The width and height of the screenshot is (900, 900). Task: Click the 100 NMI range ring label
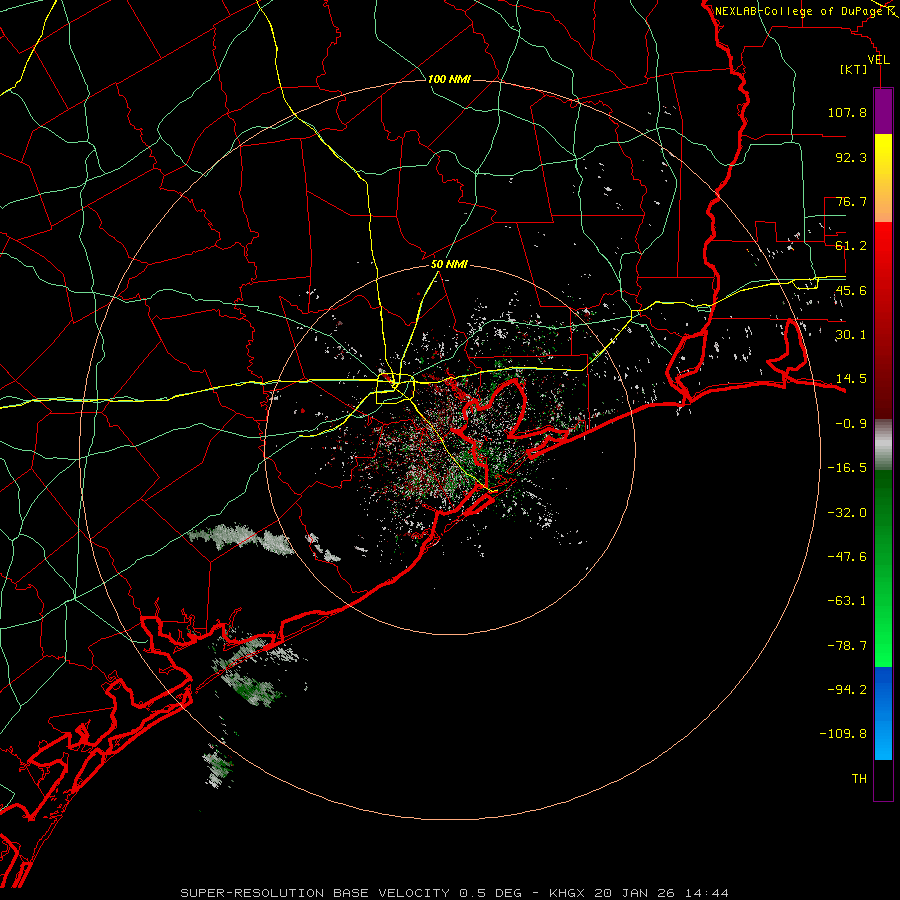(449, 79)
